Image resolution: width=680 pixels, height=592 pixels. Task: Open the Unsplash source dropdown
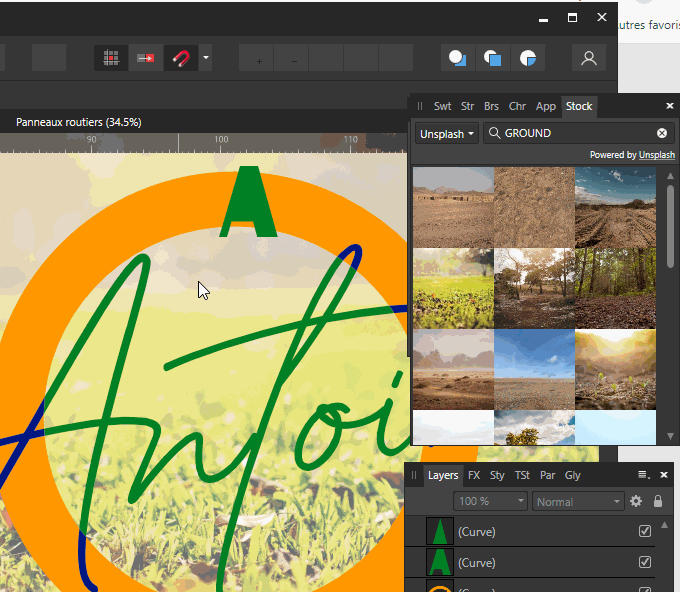coord(447,134)
